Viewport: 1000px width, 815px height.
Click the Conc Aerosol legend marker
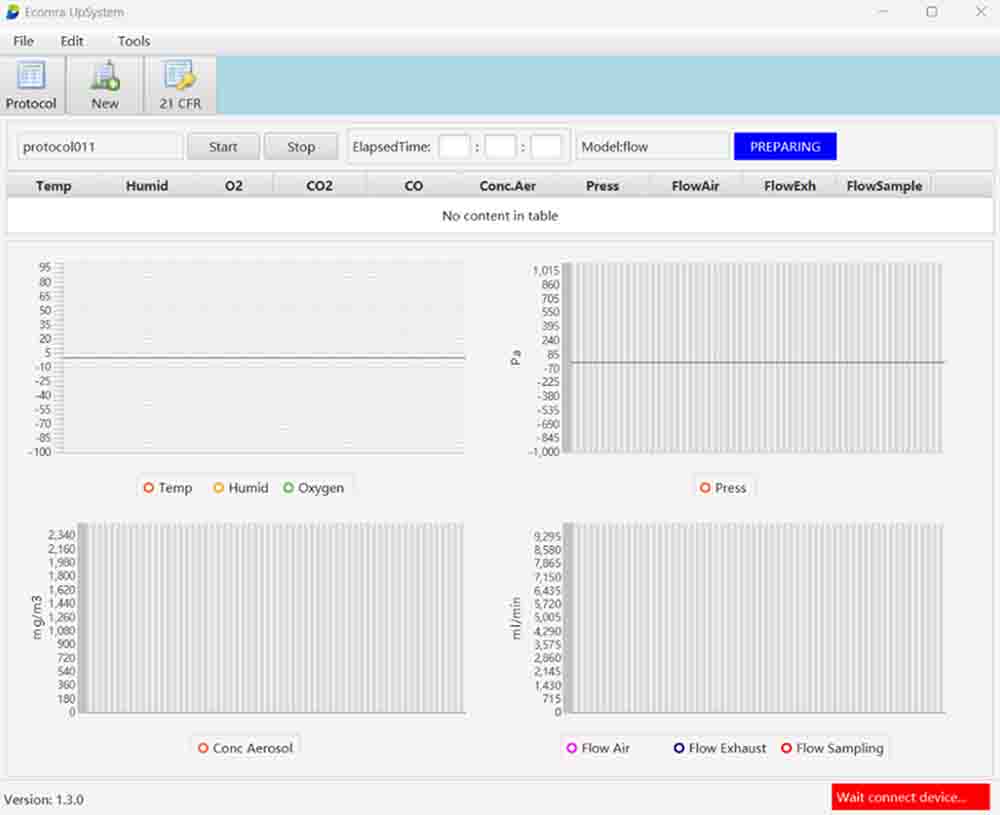click(204, 748)
